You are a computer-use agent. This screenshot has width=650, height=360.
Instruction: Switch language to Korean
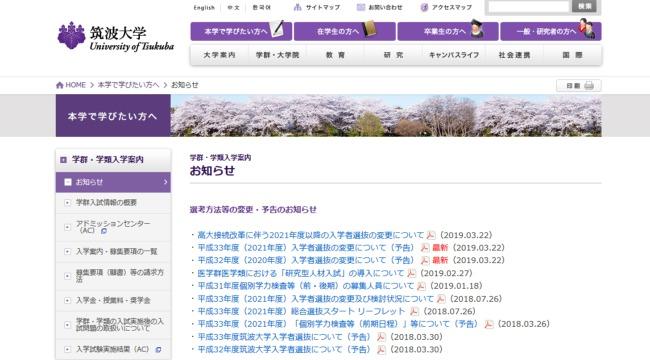click(x=262, y=7)
